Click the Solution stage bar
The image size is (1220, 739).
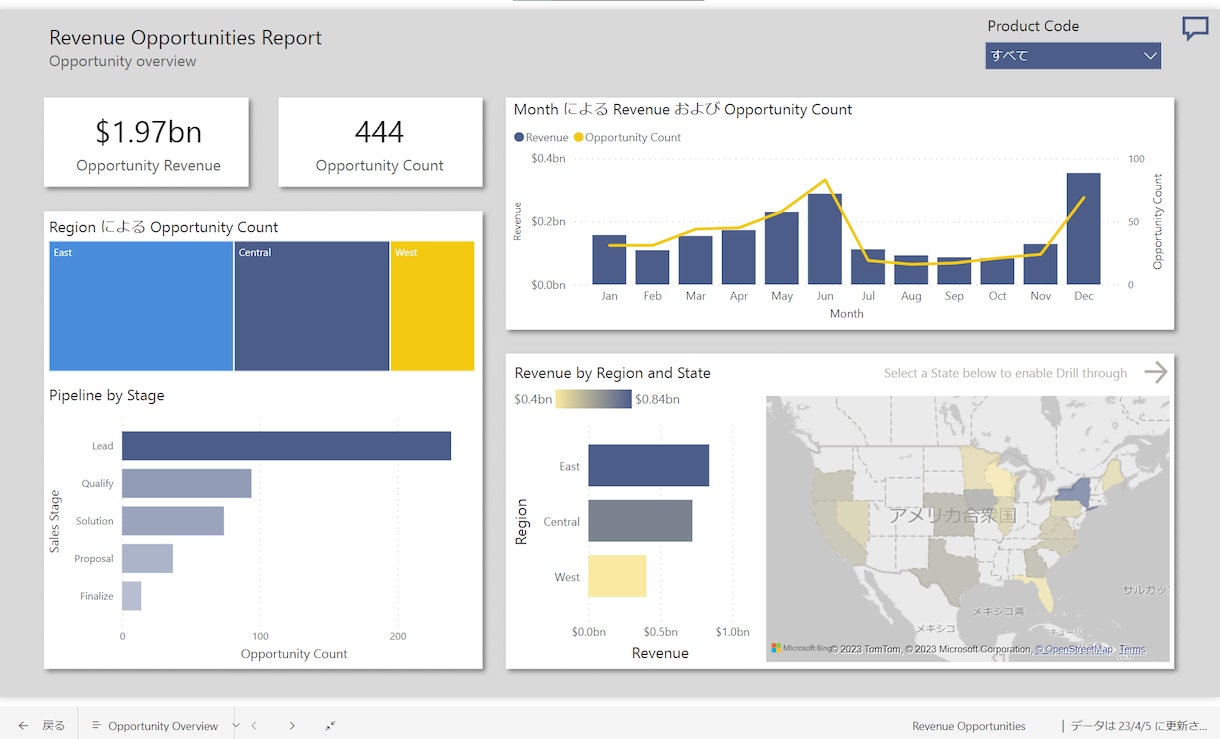pyautogui.click(x=173, y=521)
